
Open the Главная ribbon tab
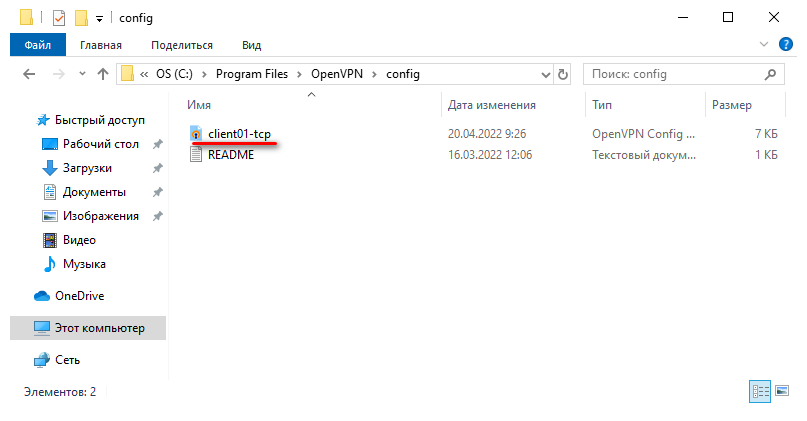point(101,45)
